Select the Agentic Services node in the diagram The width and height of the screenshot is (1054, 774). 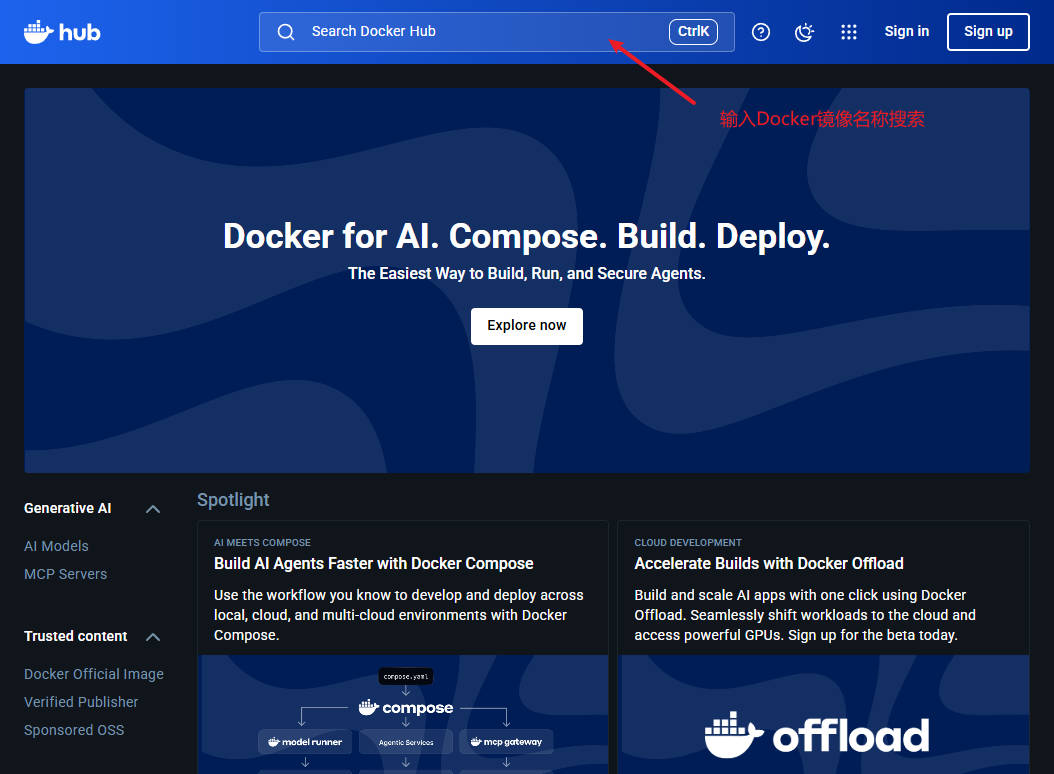click(406, 741)
